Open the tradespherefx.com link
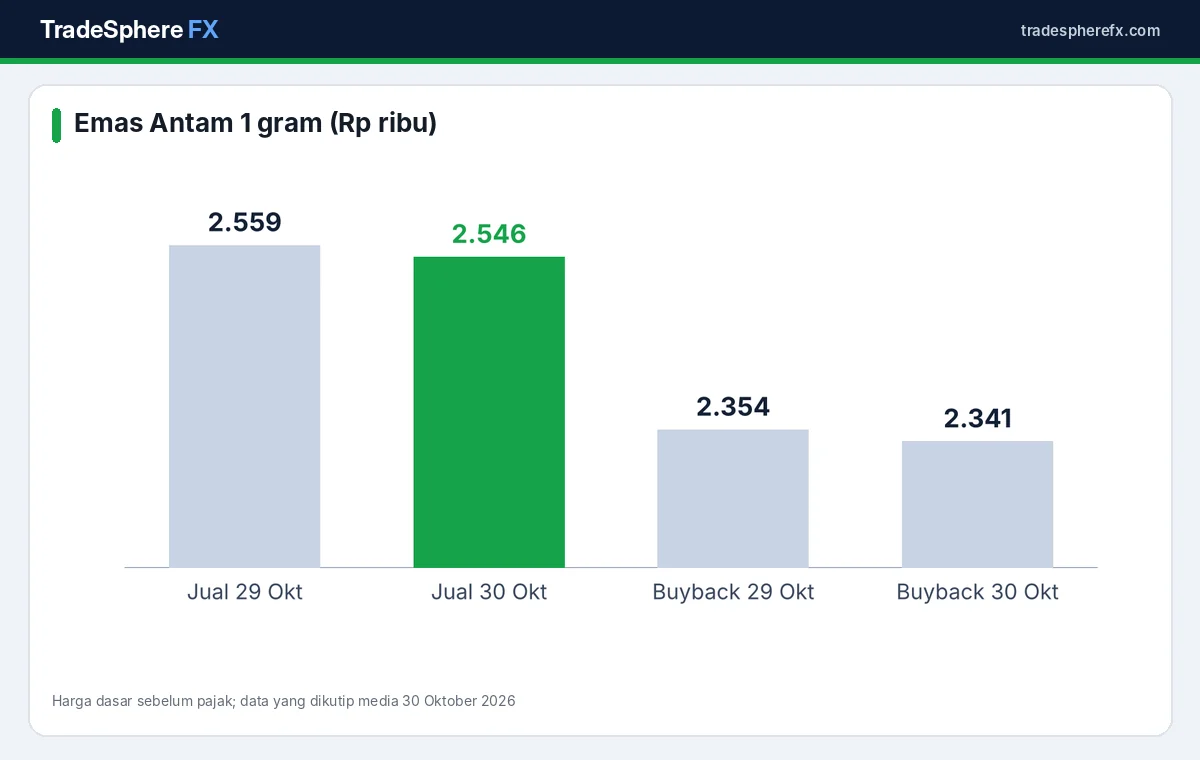1200x760 pixels. coord(1090,30)
